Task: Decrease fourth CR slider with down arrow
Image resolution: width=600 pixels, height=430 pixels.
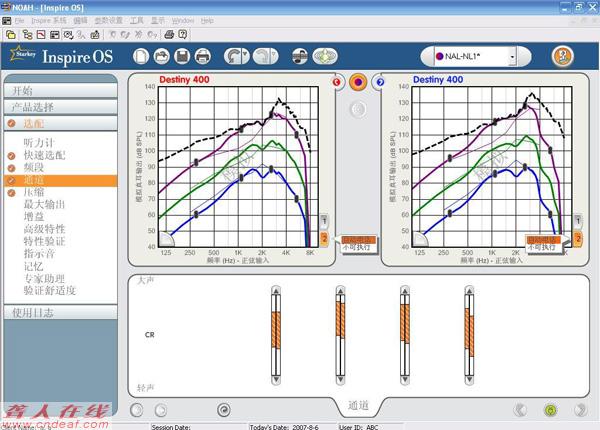Action: 469,380
